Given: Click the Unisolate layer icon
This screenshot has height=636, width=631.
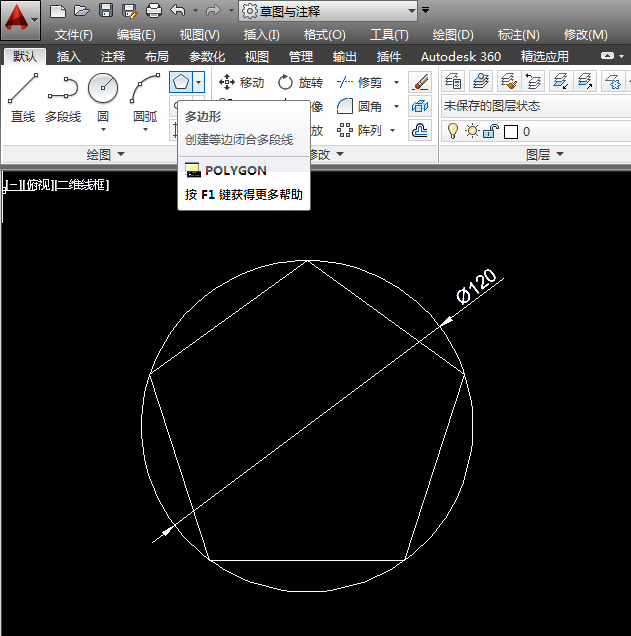Looking at the screenshot, I should [585, 81].
